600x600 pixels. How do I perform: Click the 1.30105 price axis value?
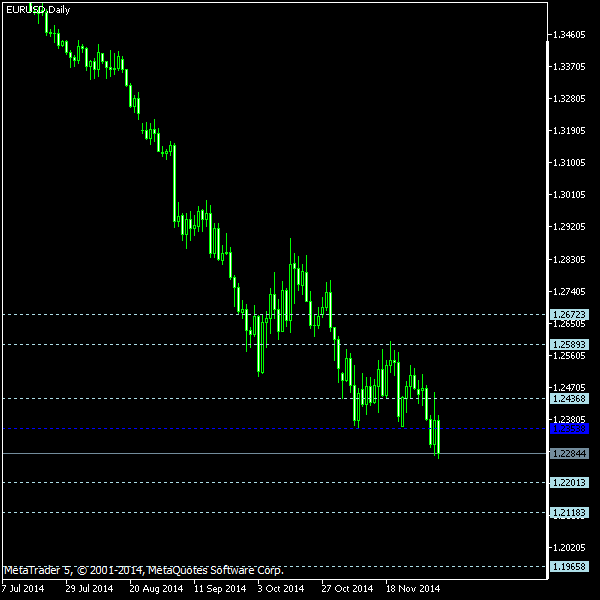coord(569,195)
